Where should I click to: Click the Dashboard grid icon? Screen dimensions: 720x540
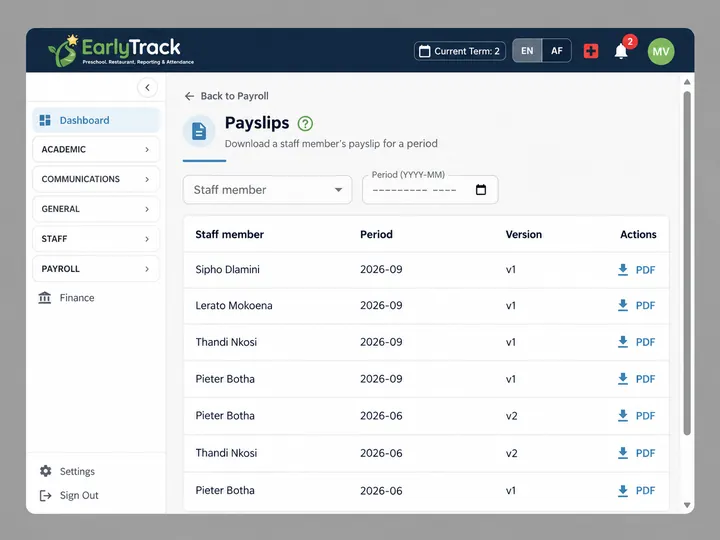(45, 120)
